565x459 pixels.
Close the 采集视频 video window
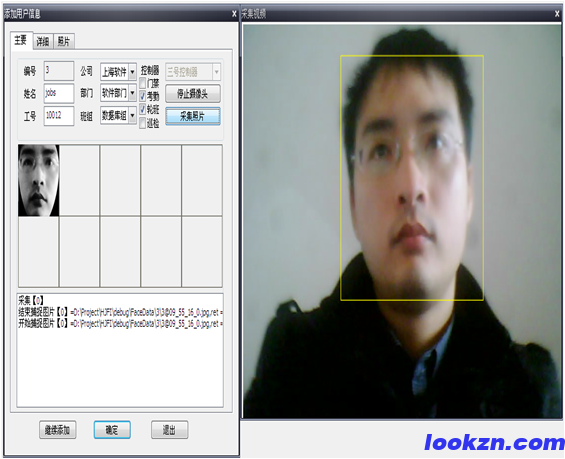558,14
